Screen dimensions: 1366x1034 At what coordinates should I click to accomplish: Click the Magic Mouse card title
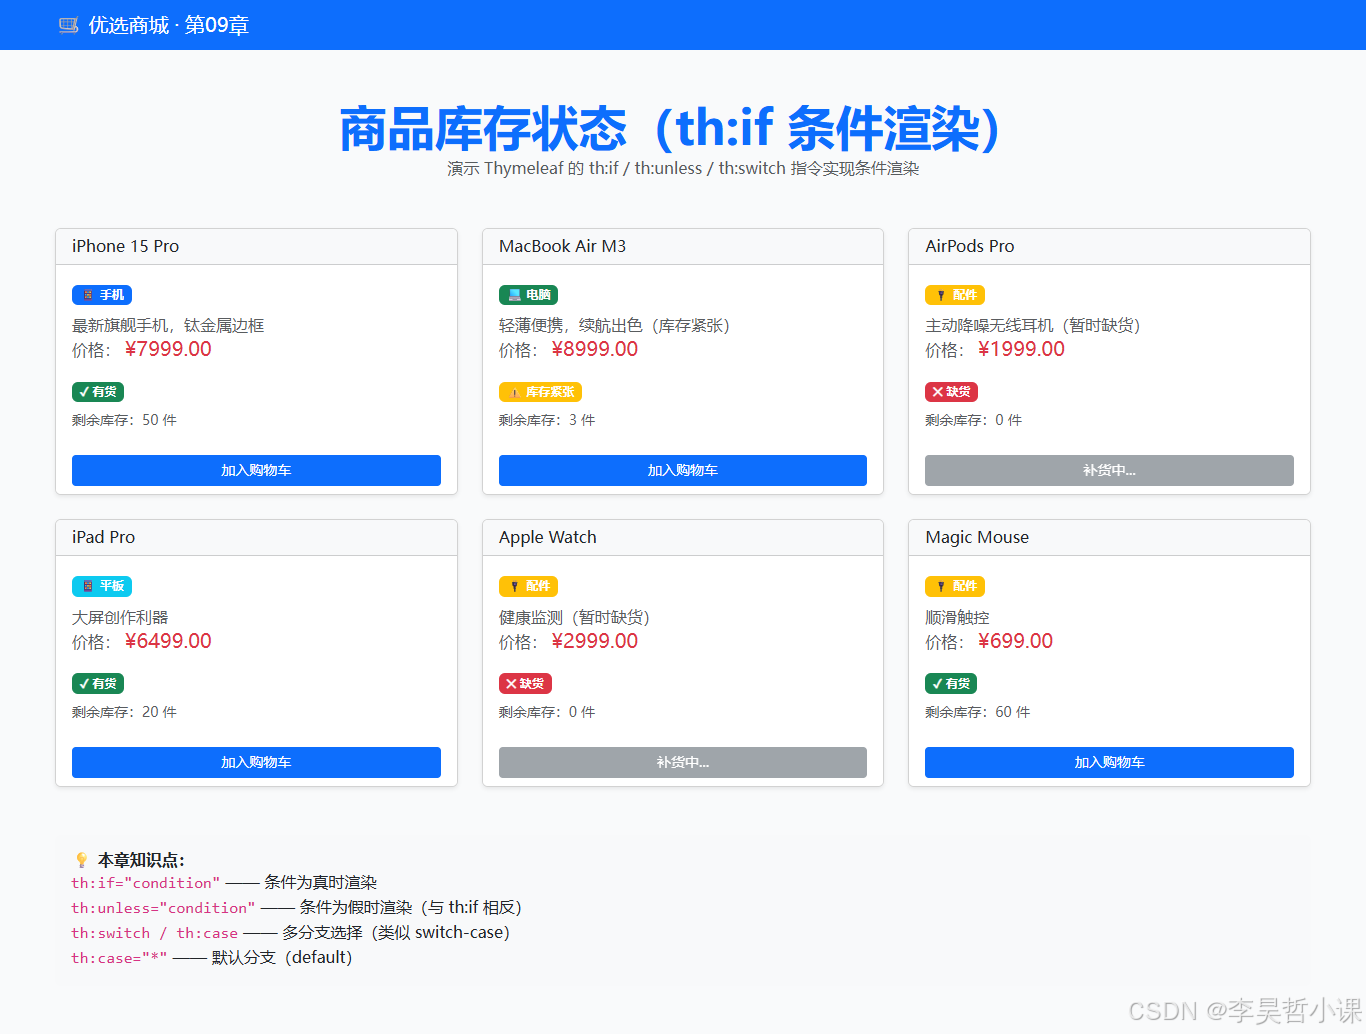977,537
